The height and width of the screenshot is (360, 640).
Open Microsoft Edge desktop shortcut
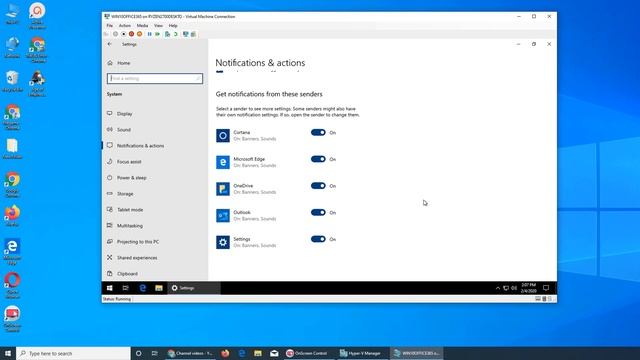(12, 252)
